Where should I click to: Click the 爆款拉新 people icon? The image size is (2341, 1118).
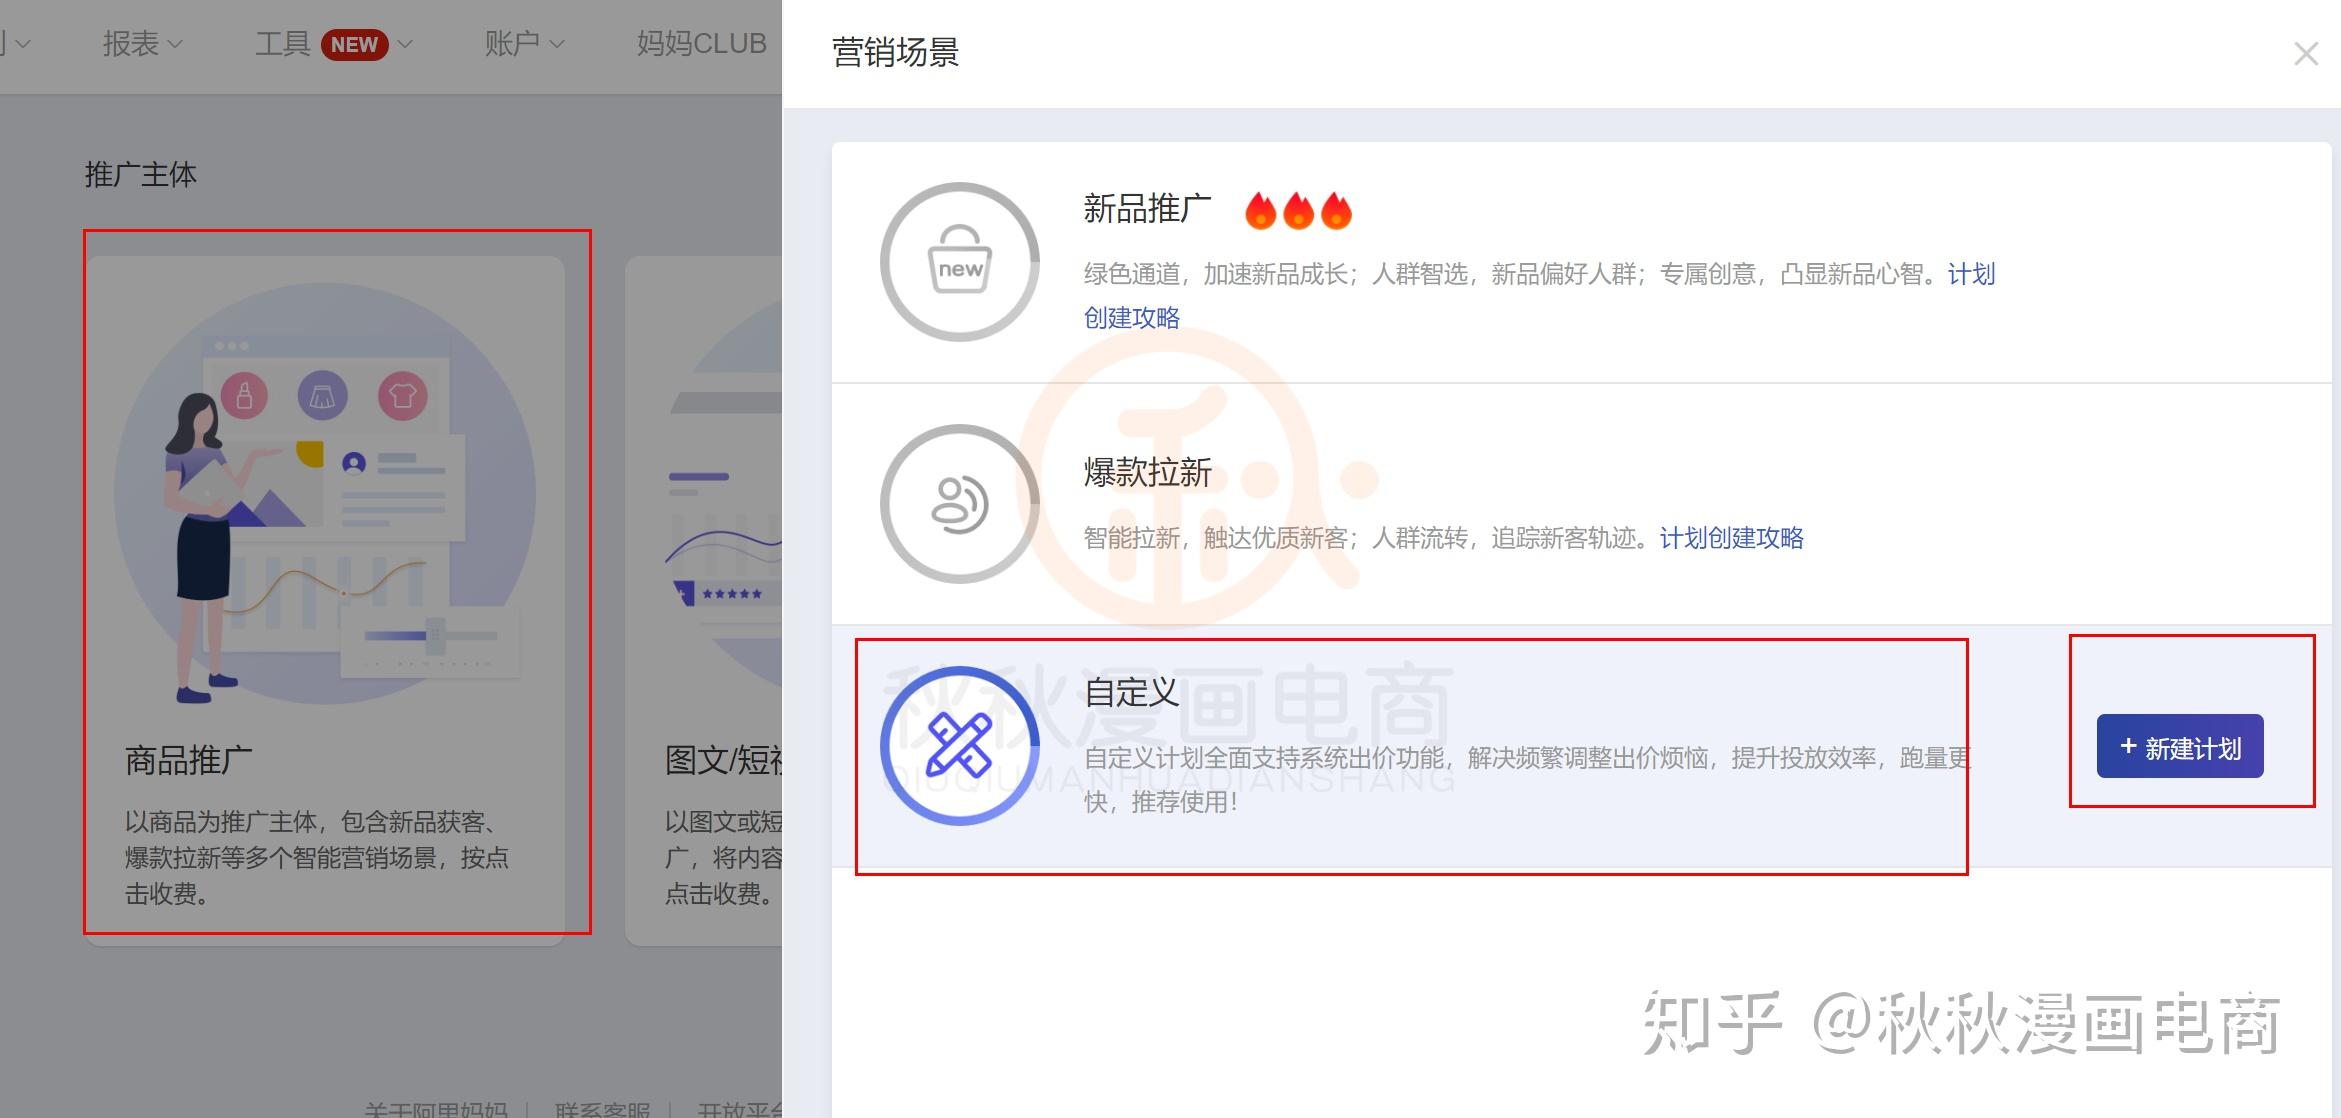coord(959,504)
